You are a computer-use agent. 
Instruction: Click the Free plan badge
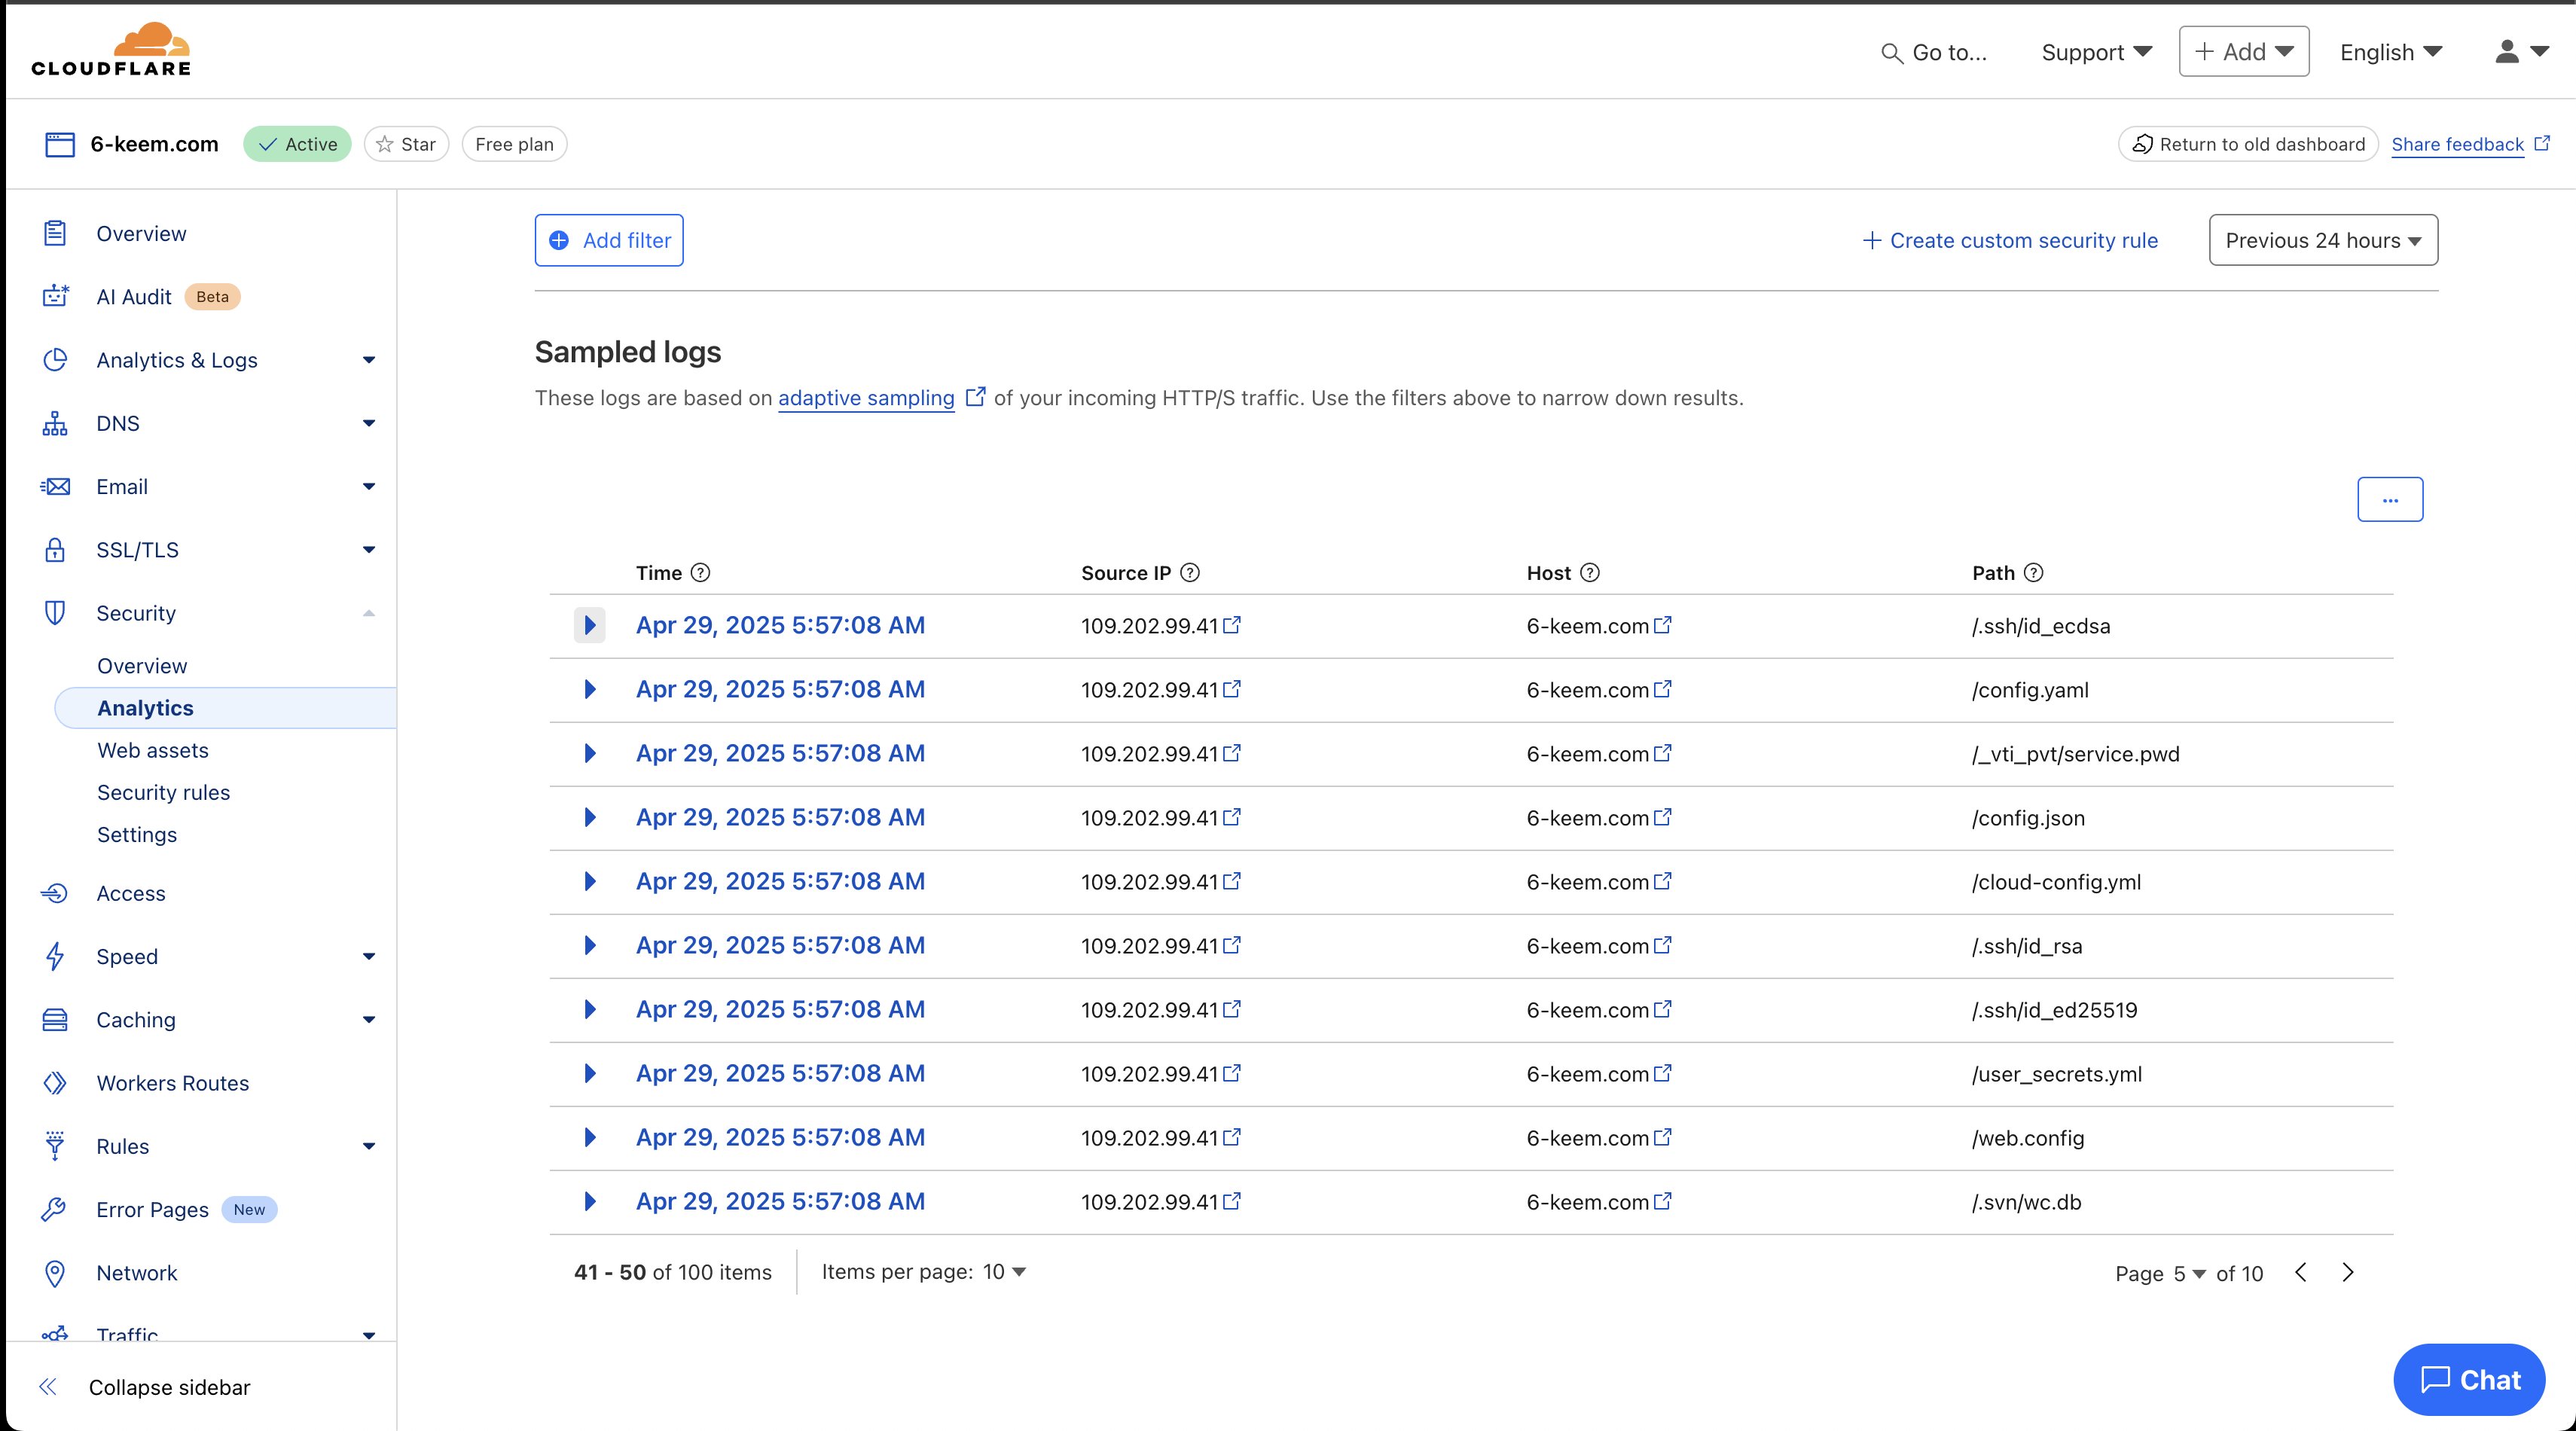tap(514, 144)
